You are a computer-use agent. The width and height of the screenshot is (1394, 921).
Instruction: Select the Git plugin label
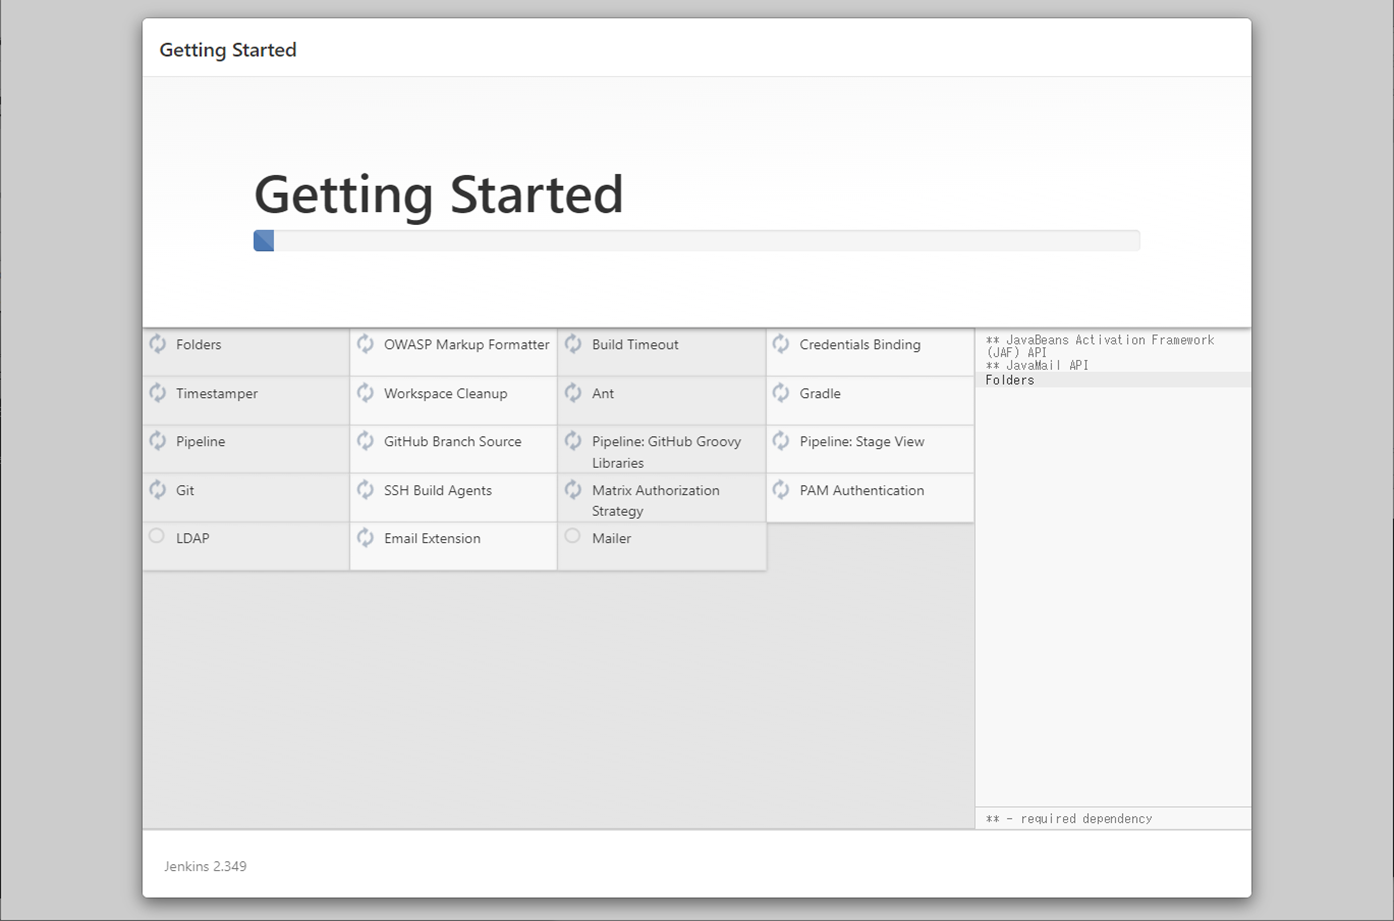185,491
